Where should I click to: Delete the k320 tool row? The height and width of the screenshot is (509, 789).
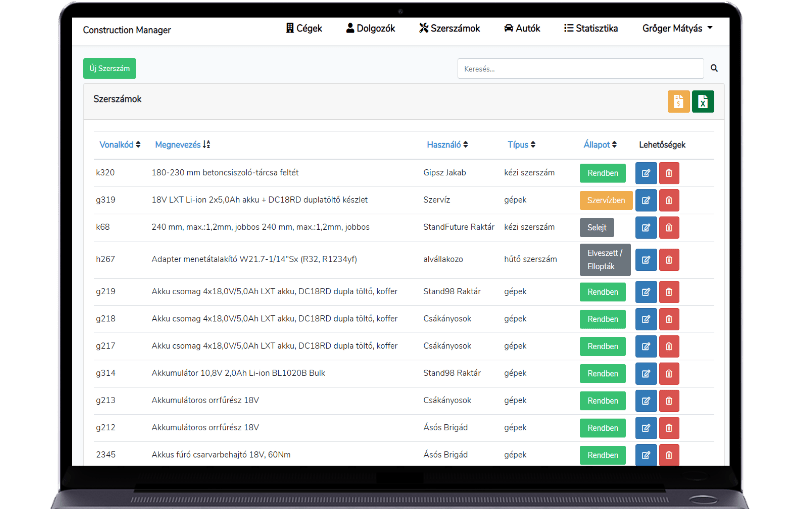click(669, 173)
